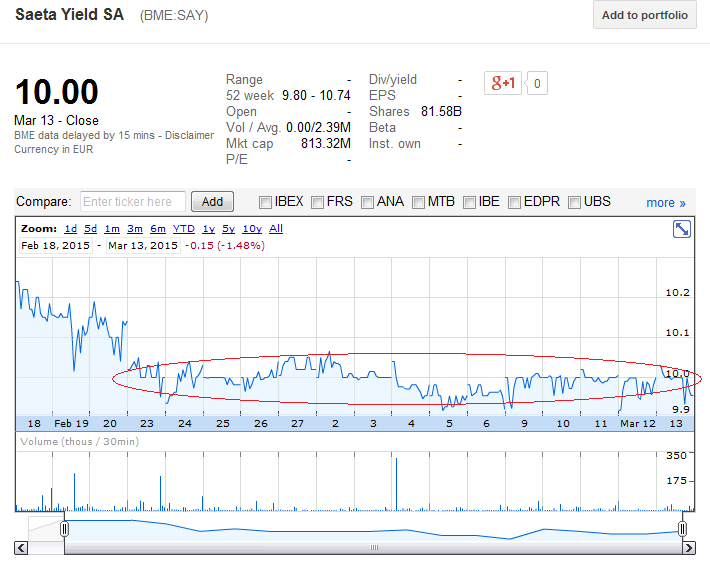Click the +1 count bubble

(537, 83)
